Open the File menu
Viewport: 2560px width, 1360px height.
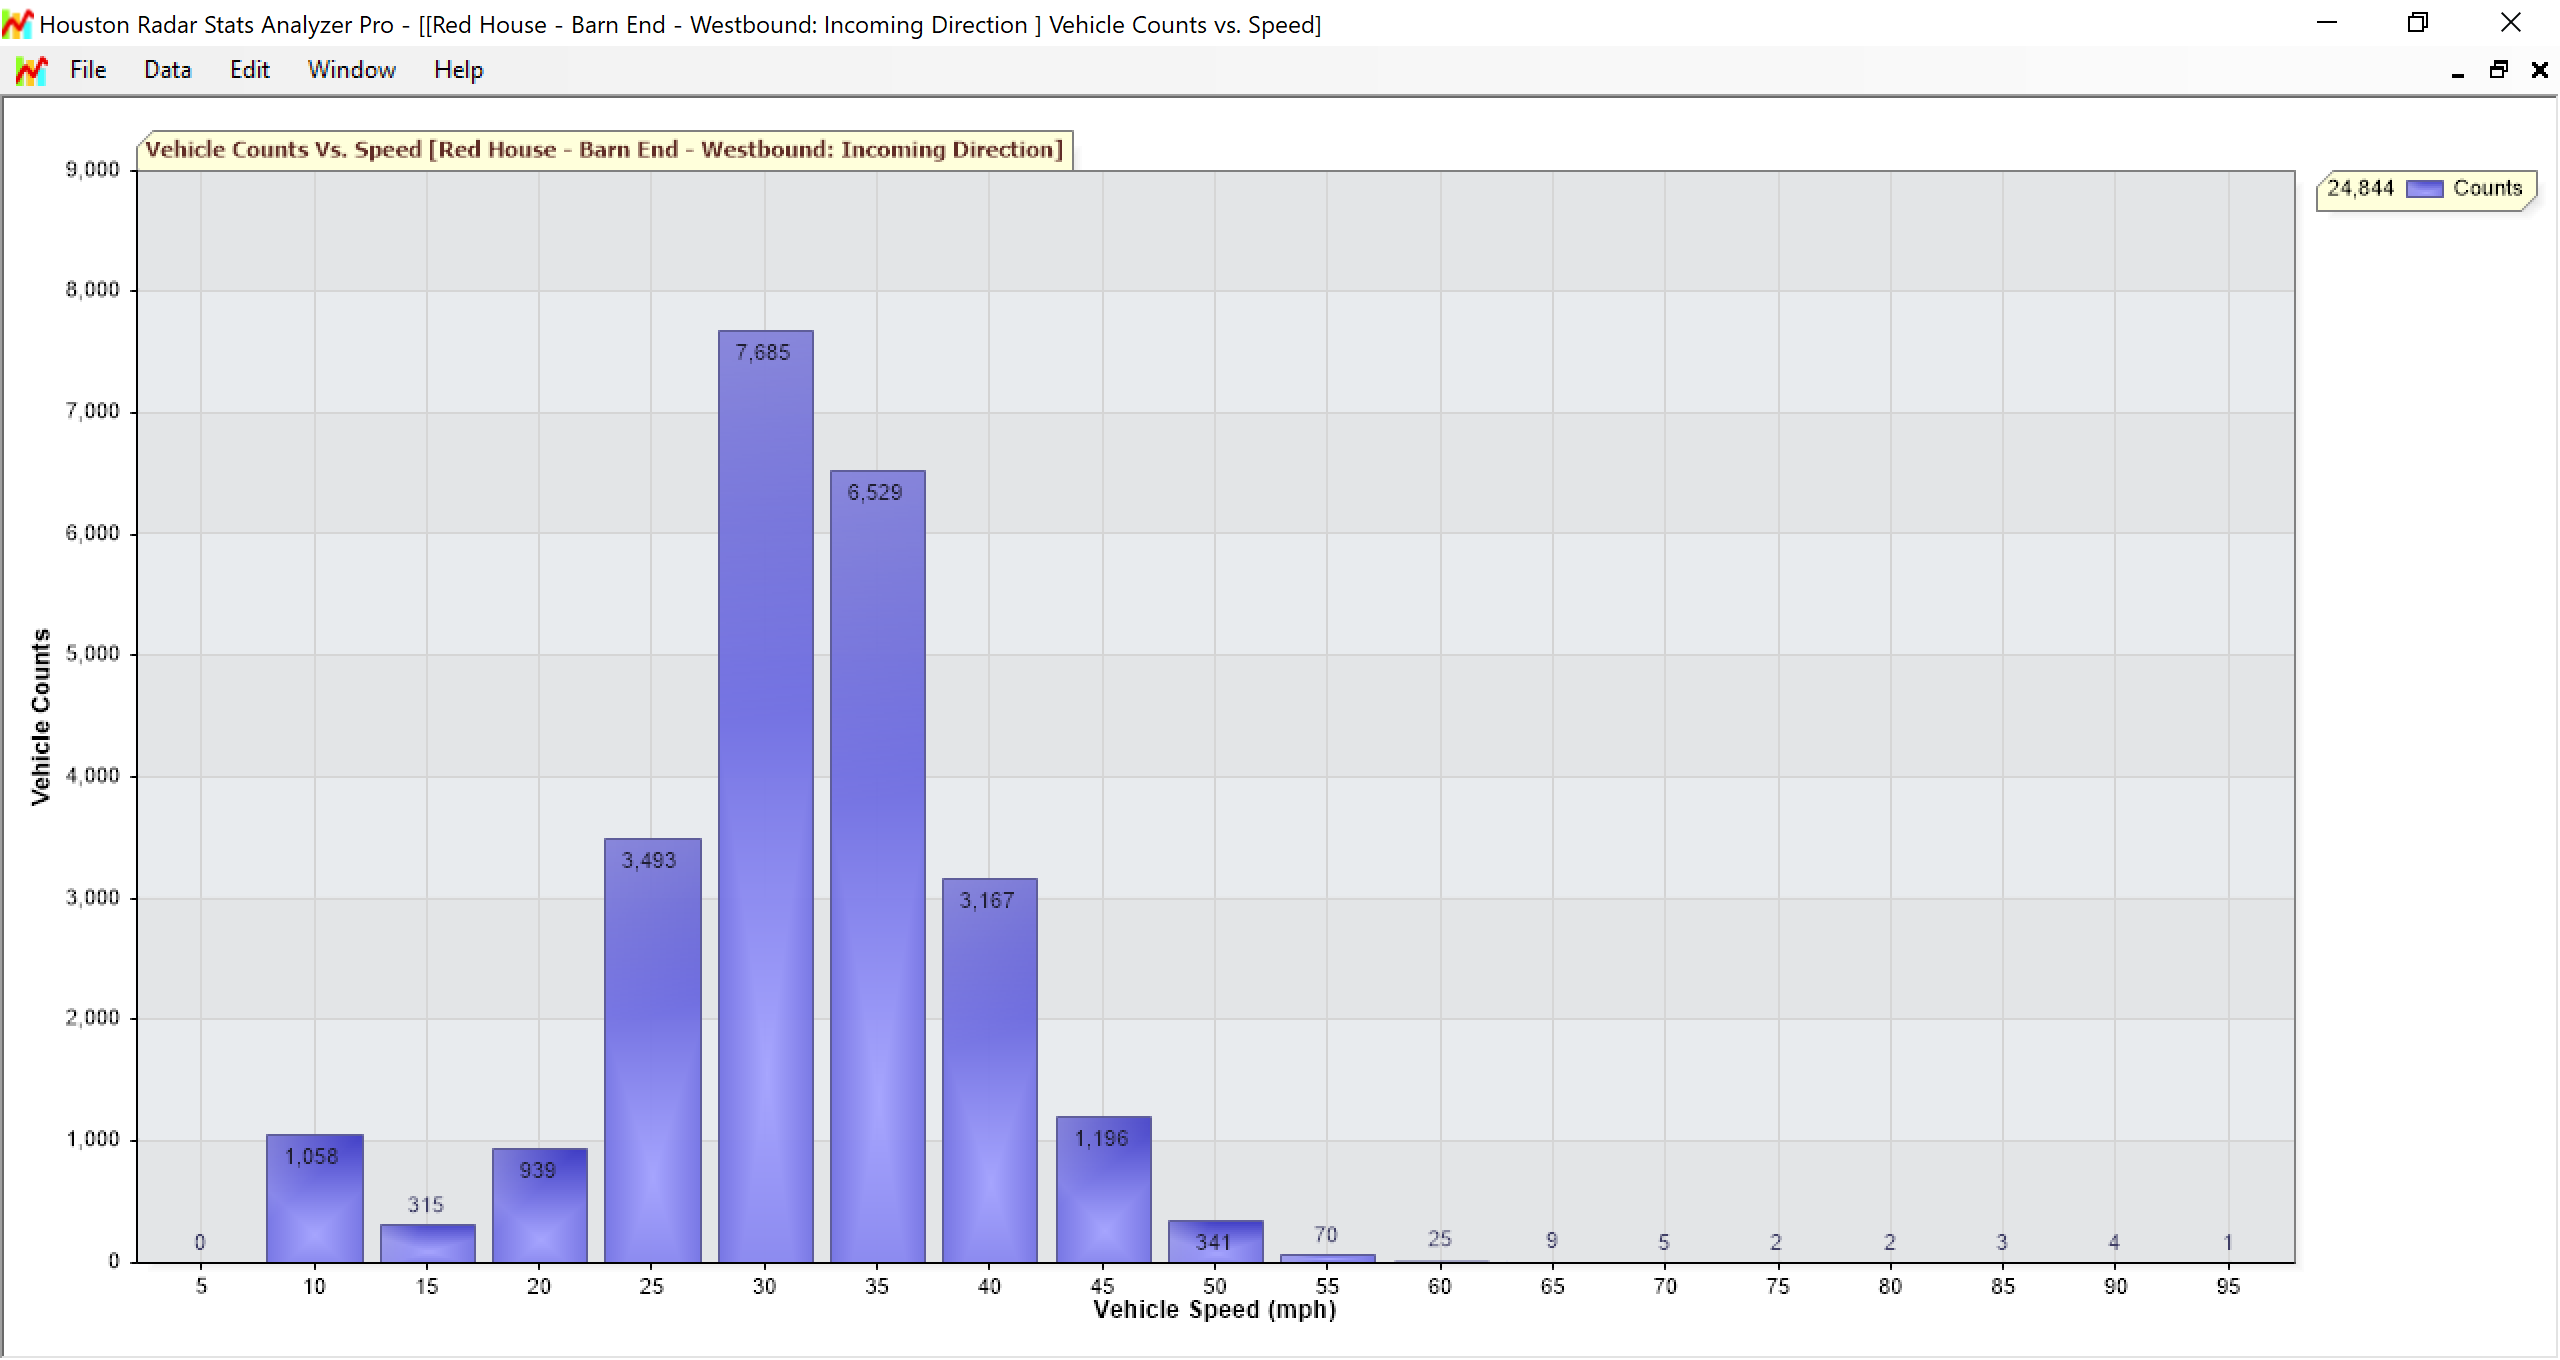[88, 70]
